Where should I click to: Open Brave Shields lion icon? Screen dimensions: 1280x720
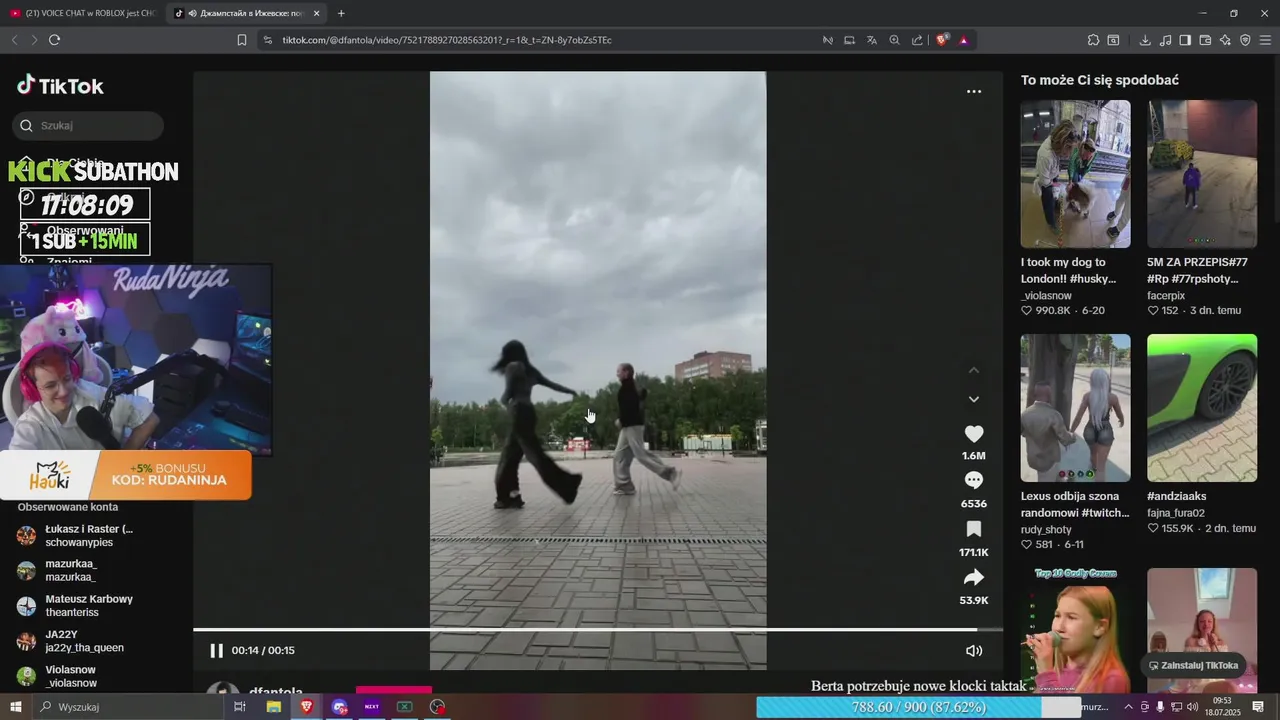(941, 40)
